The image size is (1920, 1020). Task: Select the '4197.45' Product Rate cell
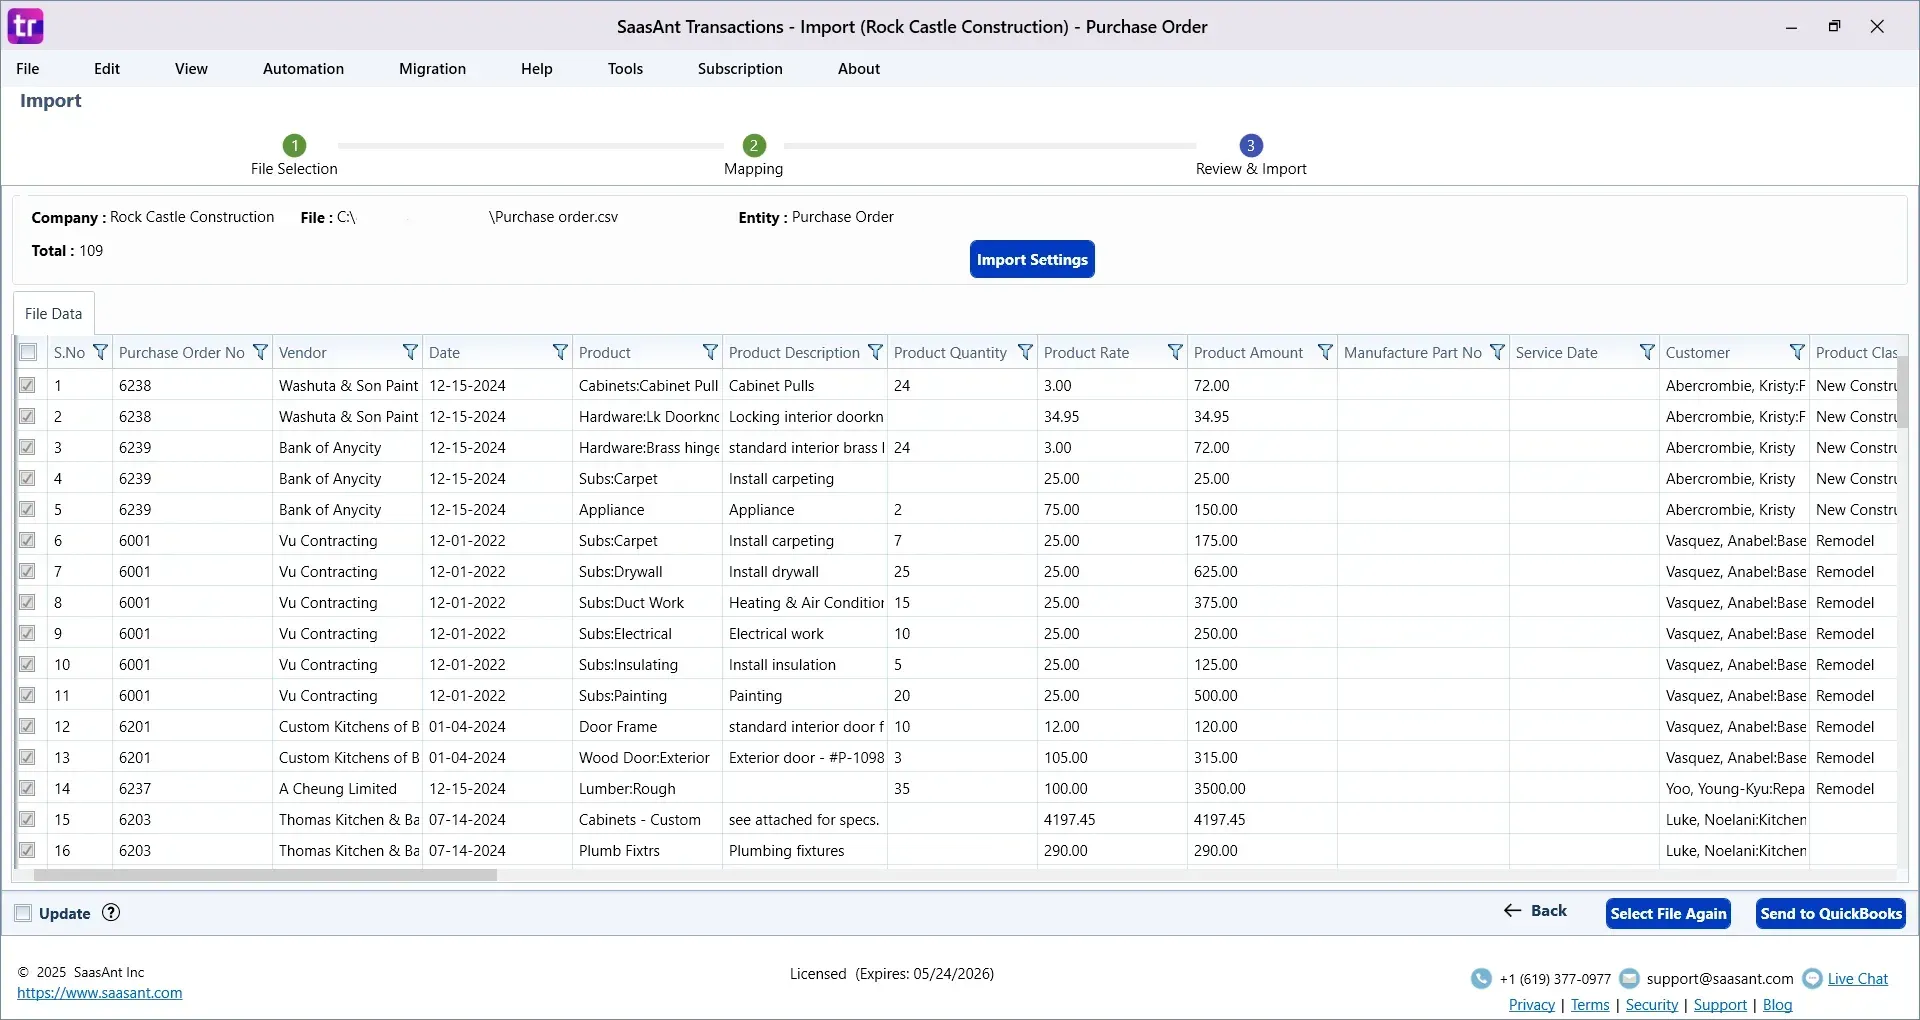[x=1112, y=819]
